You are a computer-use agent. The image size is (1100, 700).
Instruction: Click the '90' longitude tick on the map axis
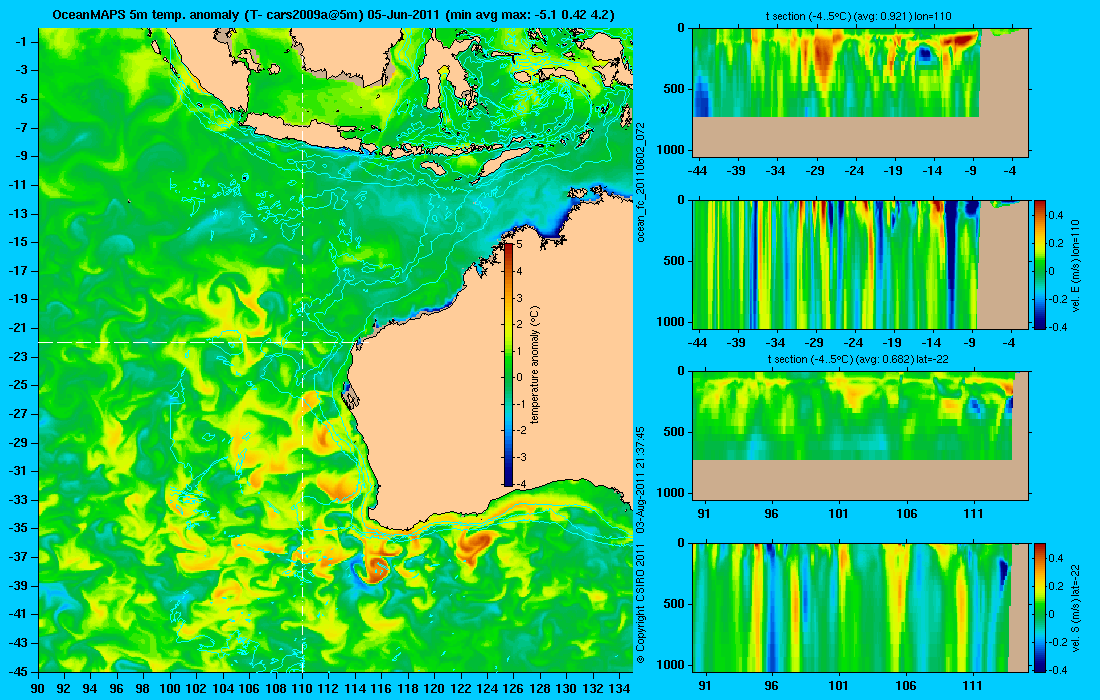(39, 689)
